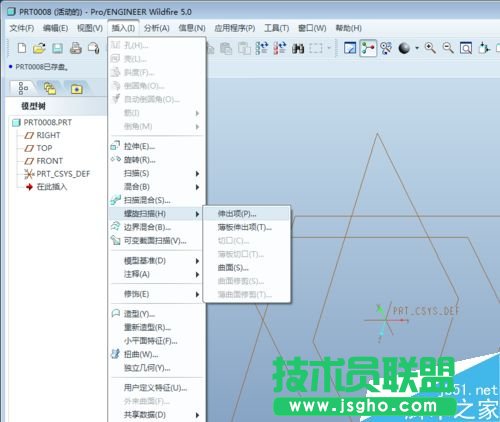Open the 视图(V) menu
Image resolution: width=500 pixels, height=422 pixels.
pyautogui.click(x=90, y=28)
